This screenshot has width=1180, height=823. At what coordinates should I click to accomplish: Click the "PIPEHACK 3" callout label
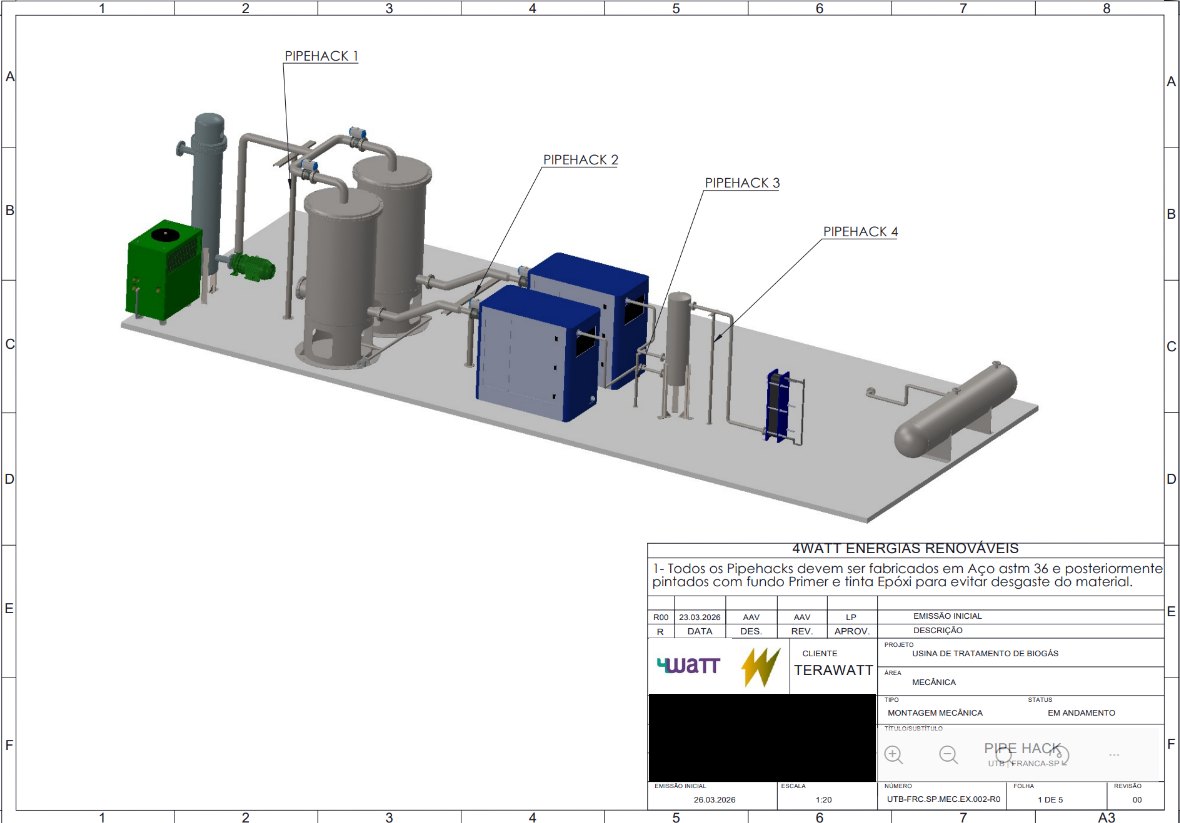pyautogui.click(x=742, y=183)
